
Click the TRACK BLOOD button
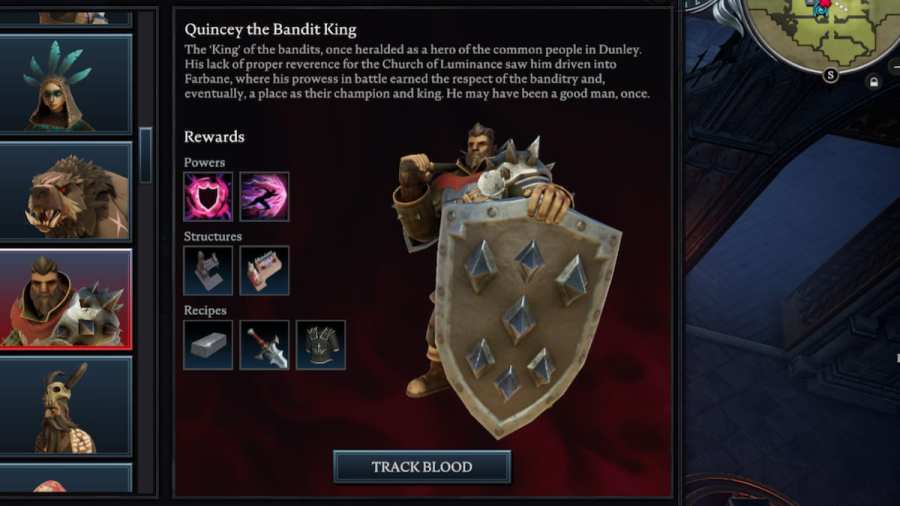[422, 467]
